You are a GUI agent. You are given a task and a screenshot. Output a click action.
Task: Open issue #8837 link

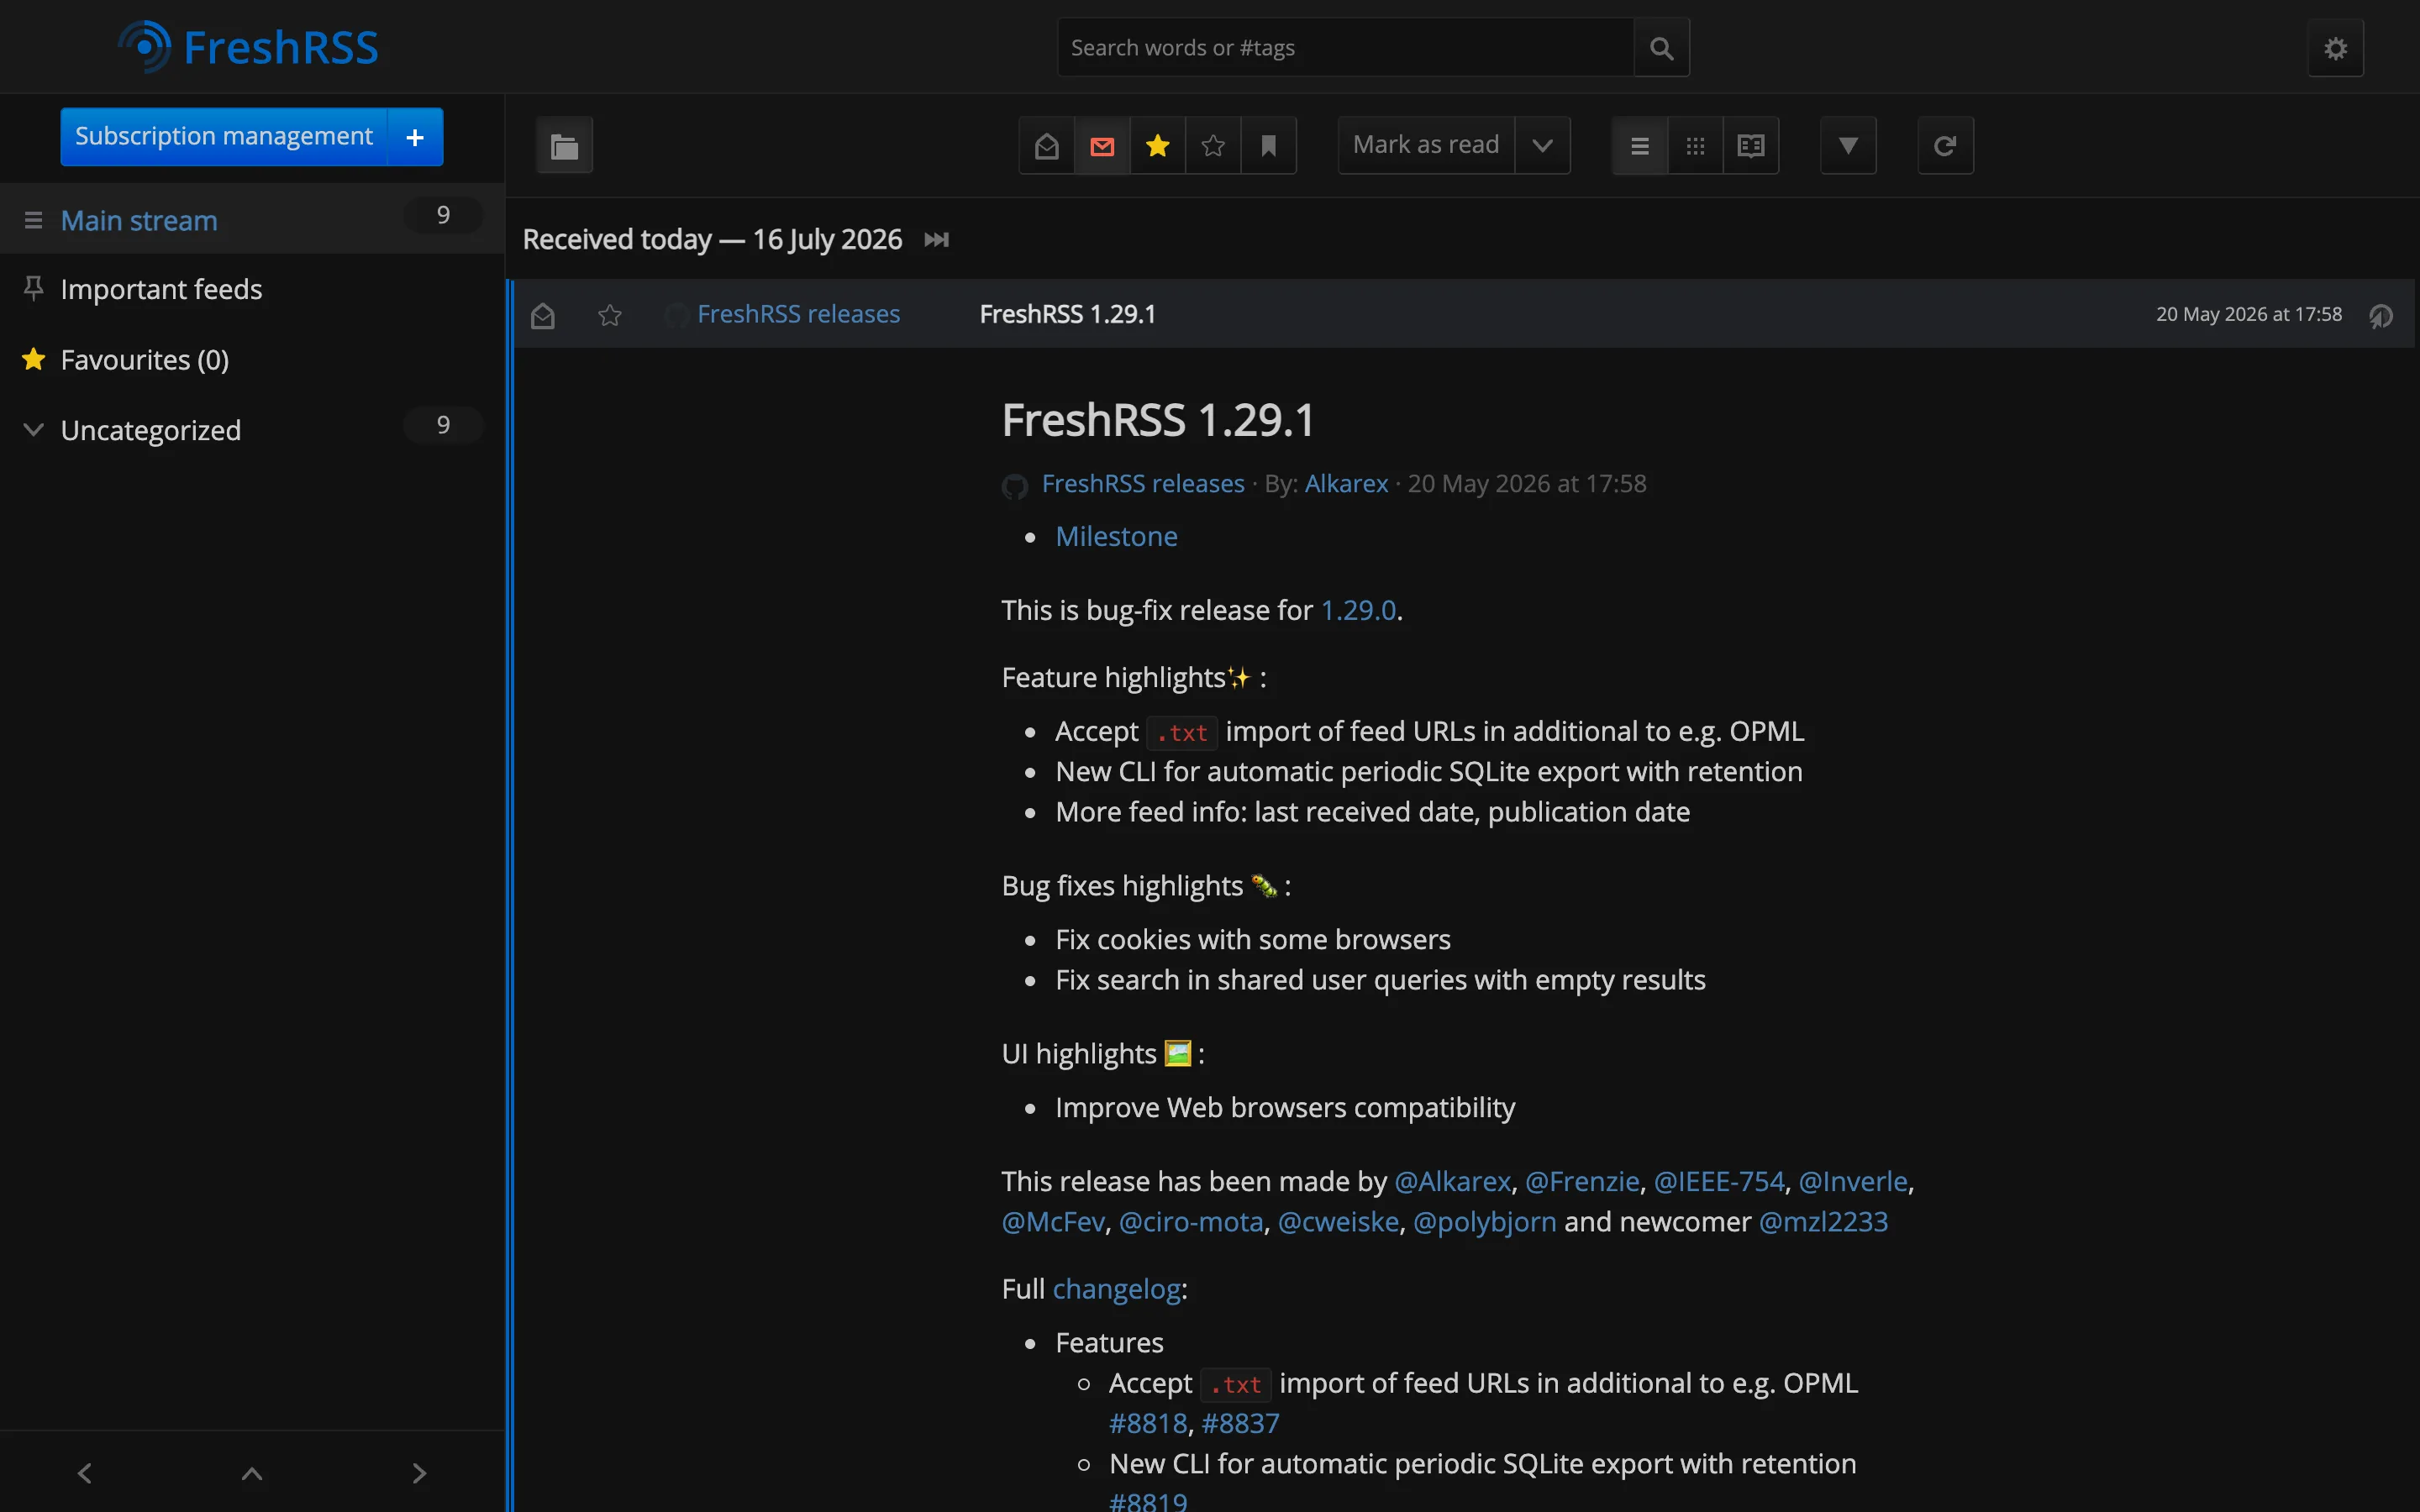pyautogui.click(x=1240, y=1423)
